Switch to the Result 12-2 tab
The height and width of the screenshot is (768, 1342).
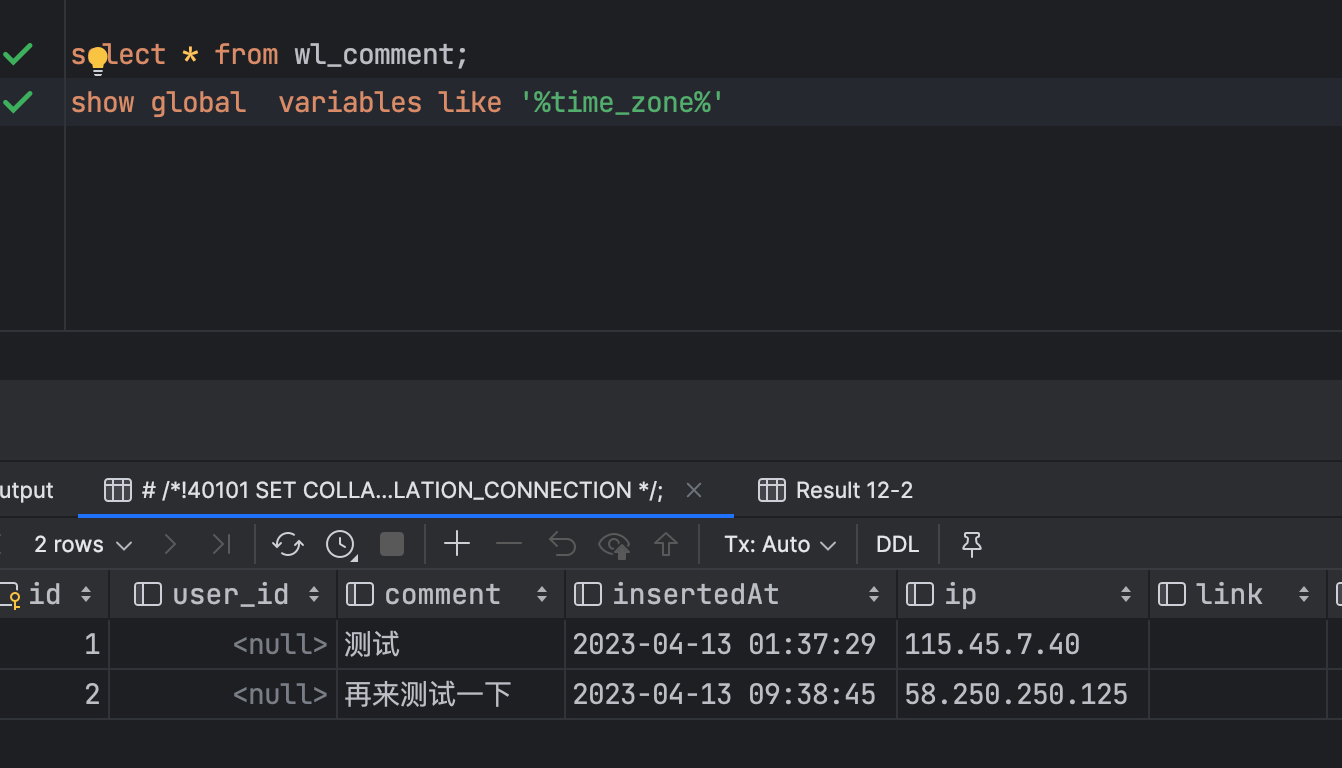tap(853, 490)
